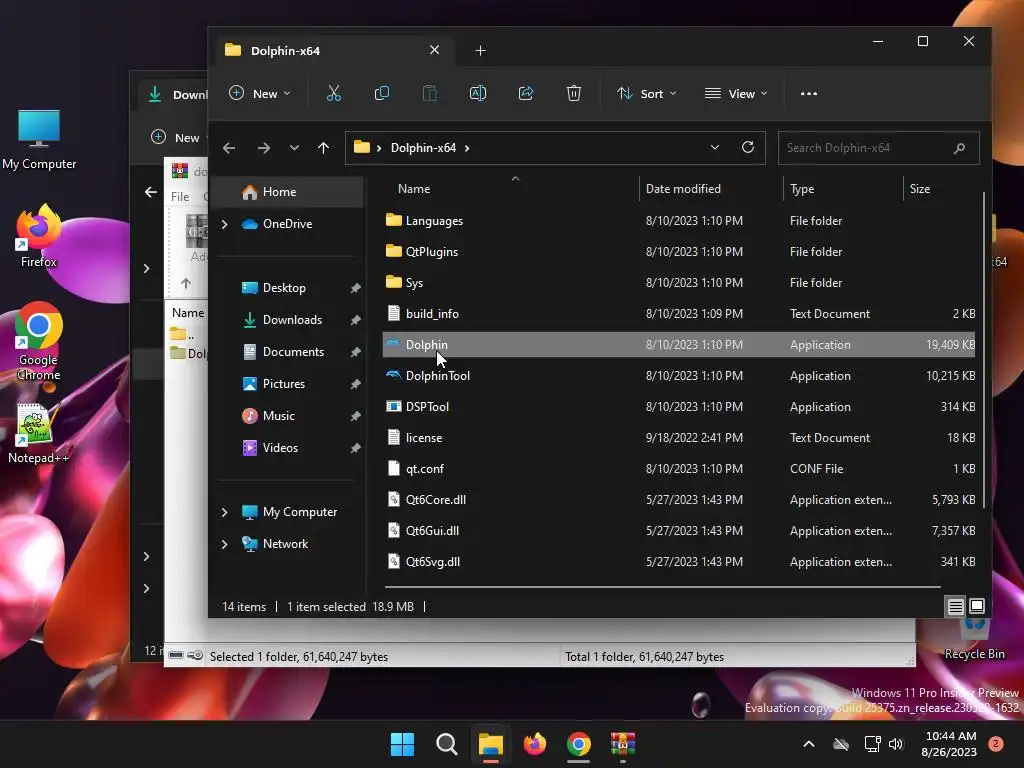The height and width of the screenshot is (768, 1024).
Task: Click the vertical scrollbar of file list
Action: [x=984, y=350]
